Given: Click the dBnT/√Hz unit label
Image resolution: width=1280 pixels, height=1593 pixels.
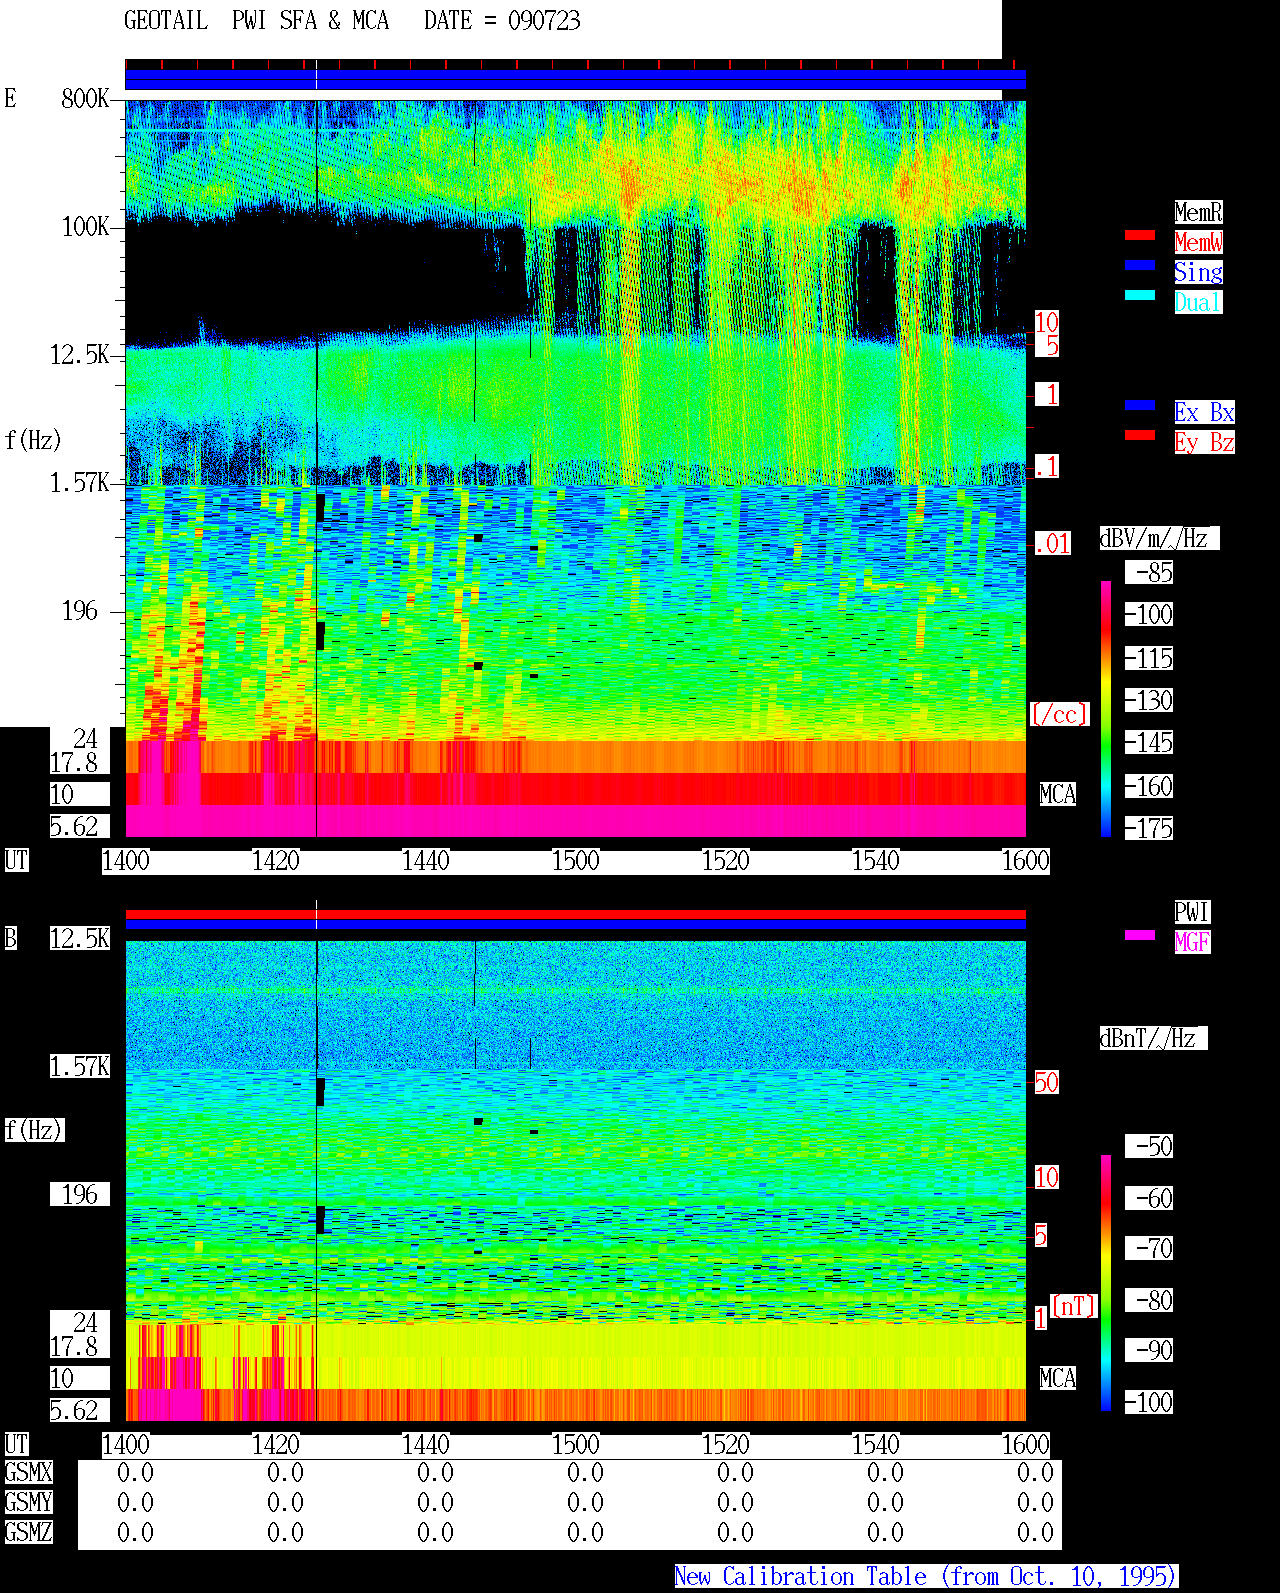Looking at the screenshot, I should pyautogui.click(x=1153, y=1038).
